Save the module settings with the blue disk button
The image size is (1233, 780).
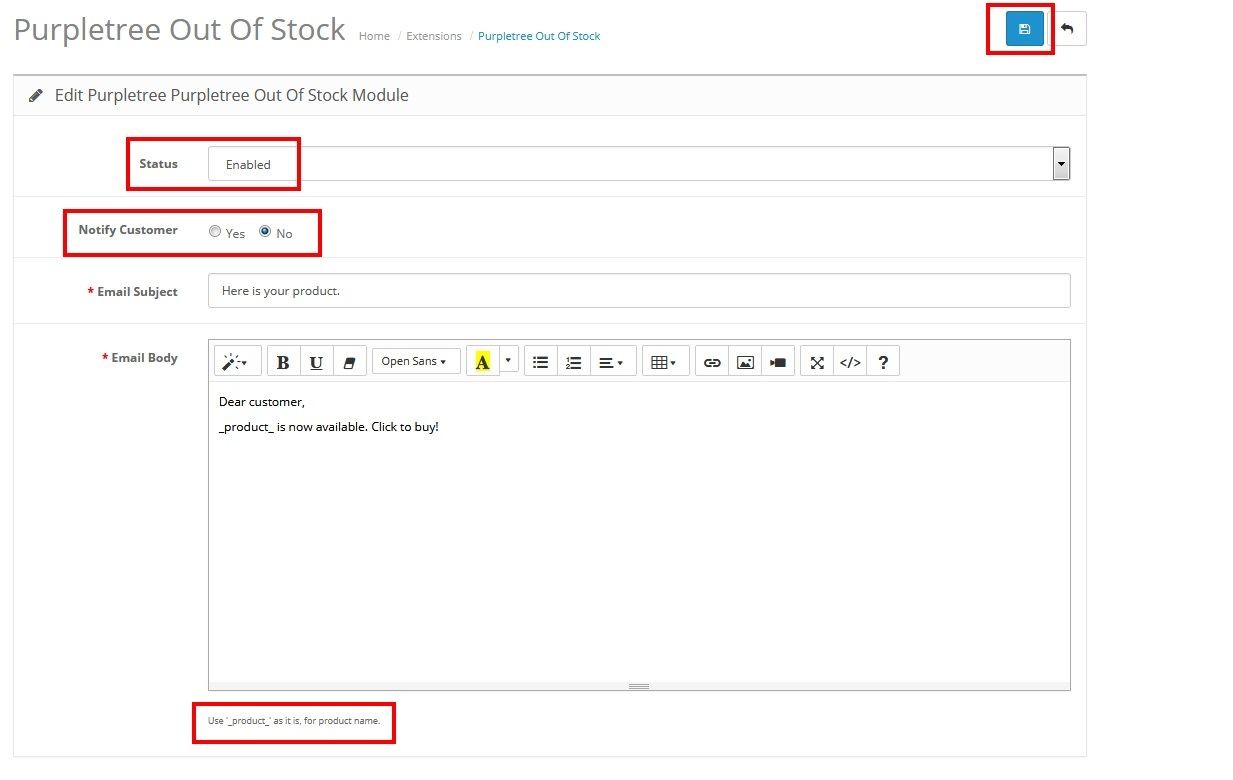click(1024, 29)
